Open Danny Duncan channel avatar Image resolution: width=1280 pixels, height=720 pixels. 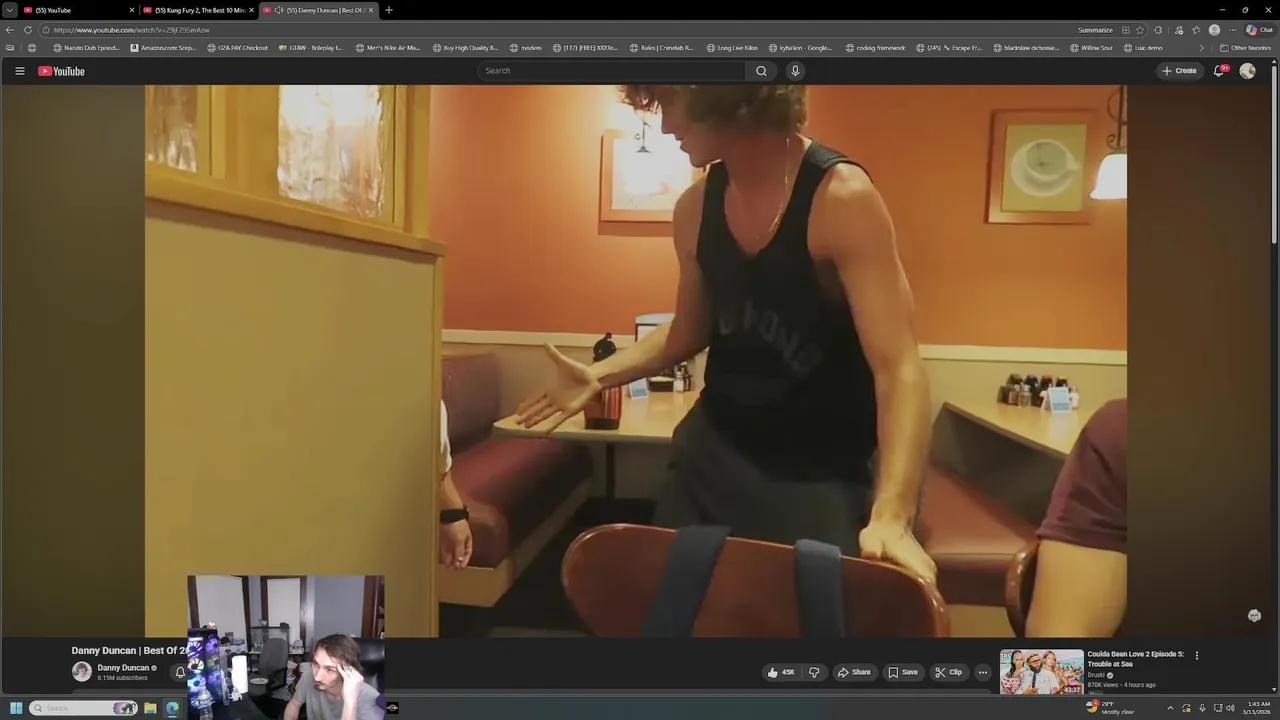tap(81, 672)
